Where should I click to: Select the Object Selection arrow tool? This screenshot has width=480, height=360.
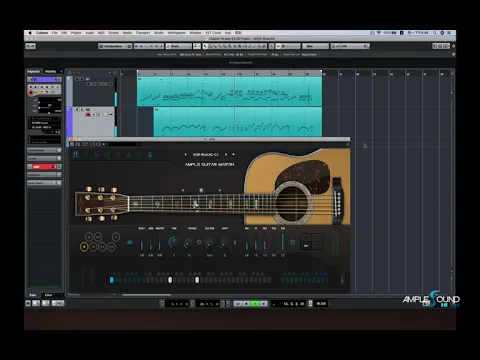[x=205, y=46]
